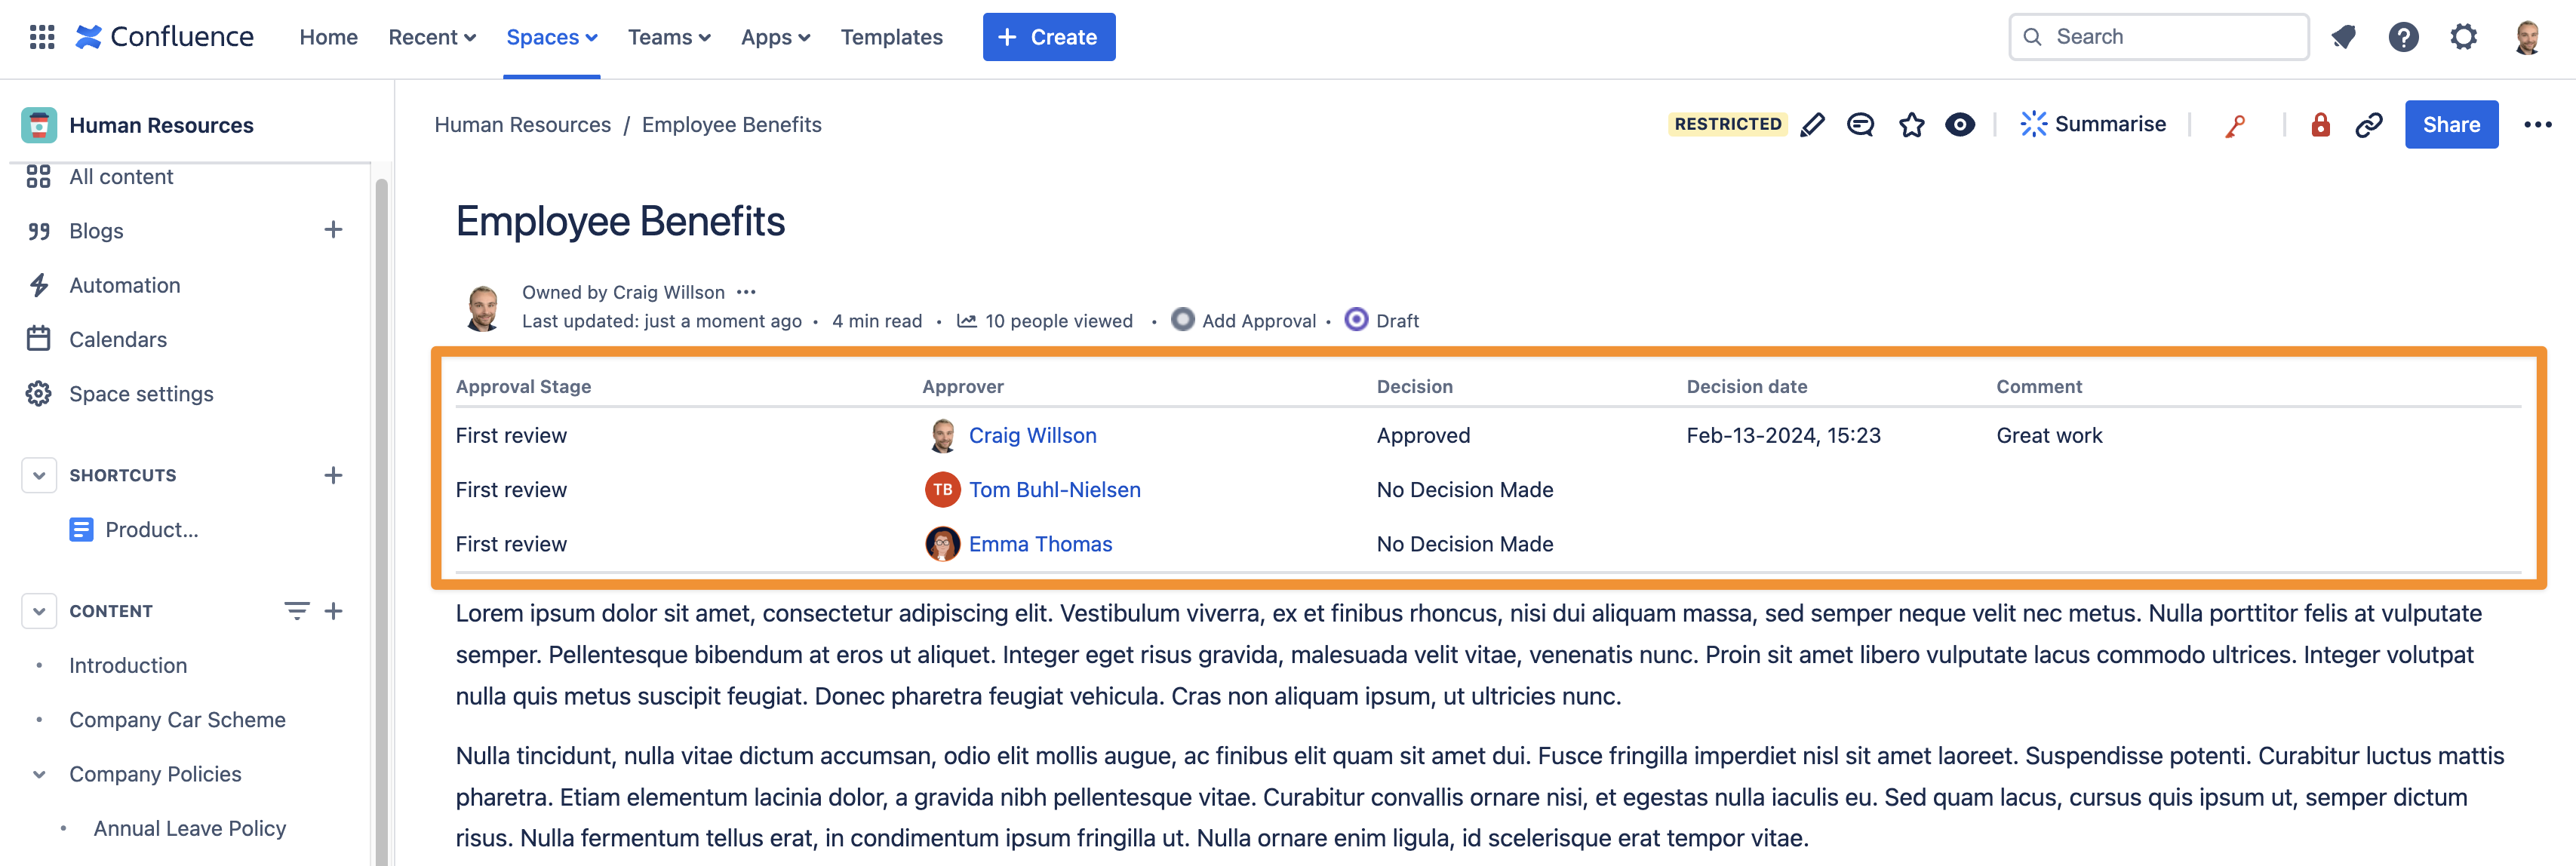The width and height of the screenshot is (2576, 866).
Task: Toggle page restrictions via the lock icon
Action: coord(2319,124)
